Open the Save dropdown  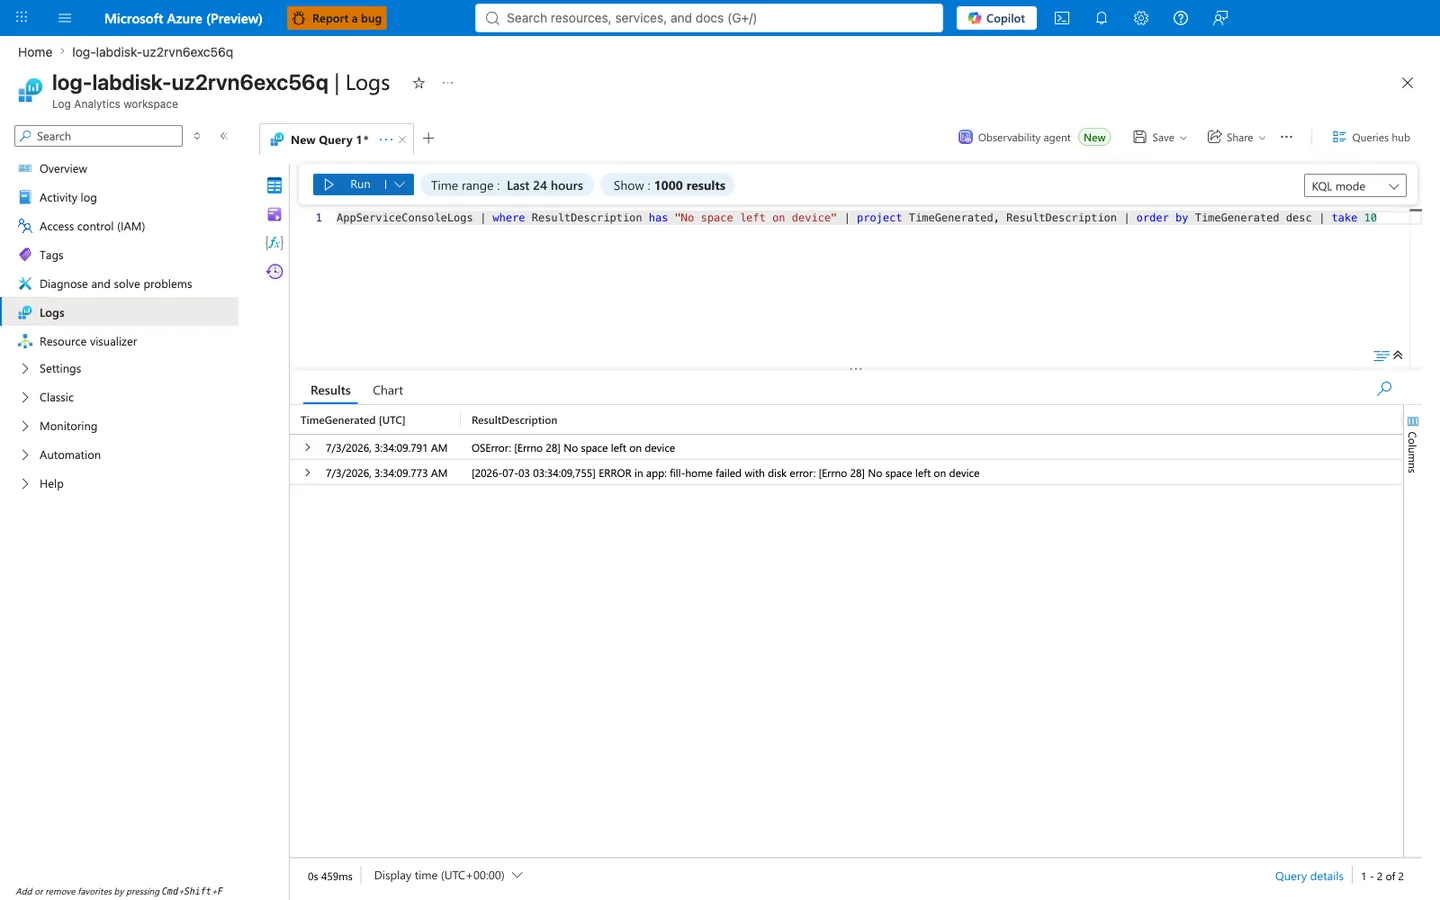click(1160, 138)
